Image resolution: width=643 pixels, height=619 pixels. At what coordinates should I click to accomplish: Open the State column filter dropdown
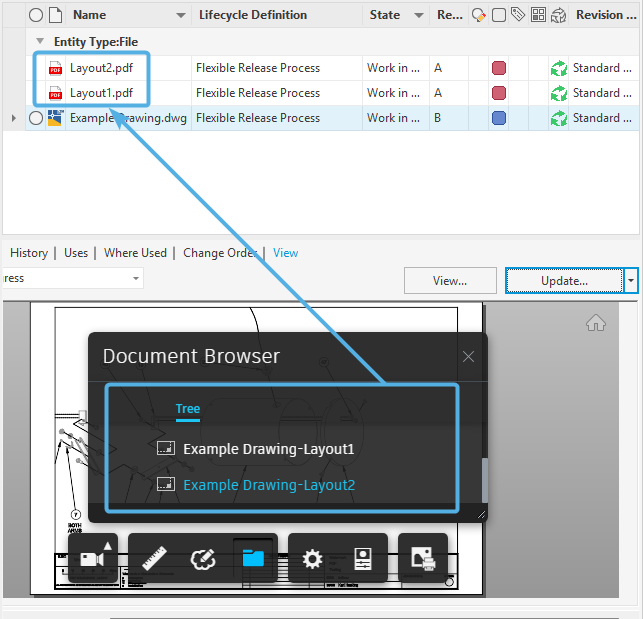point(419,16)
